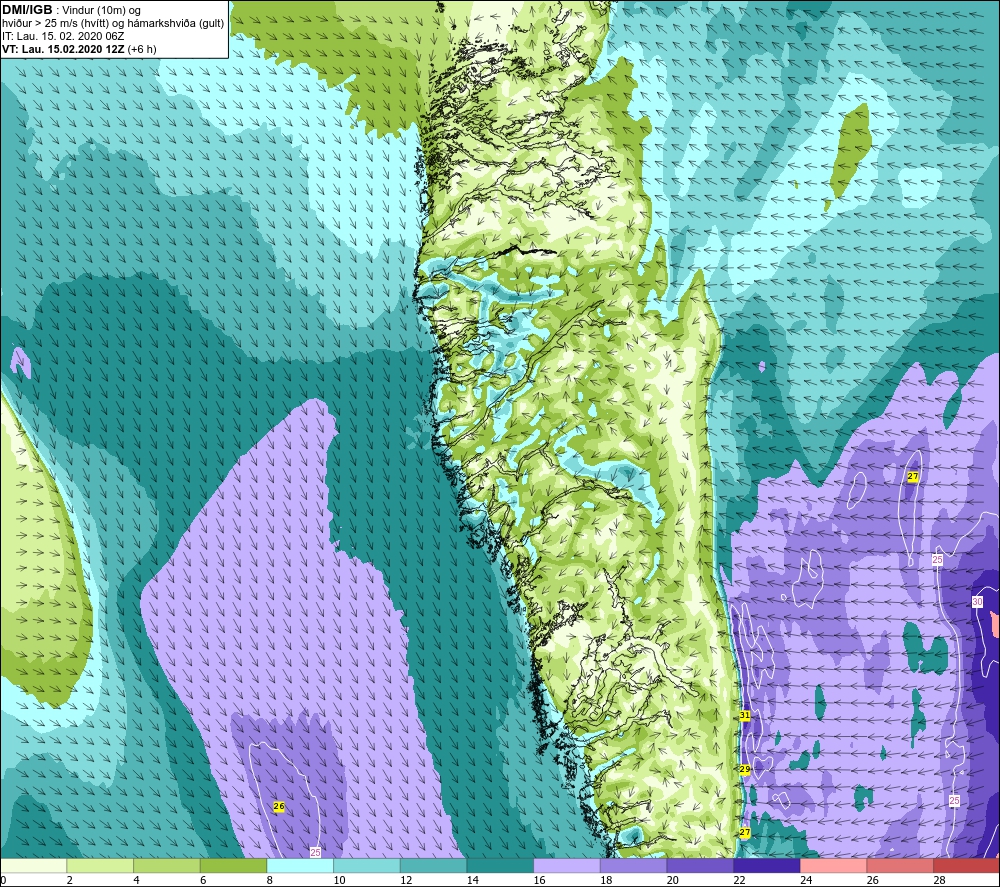Select the pale cyan 8–10 m/s swatch

click(300, 866)
